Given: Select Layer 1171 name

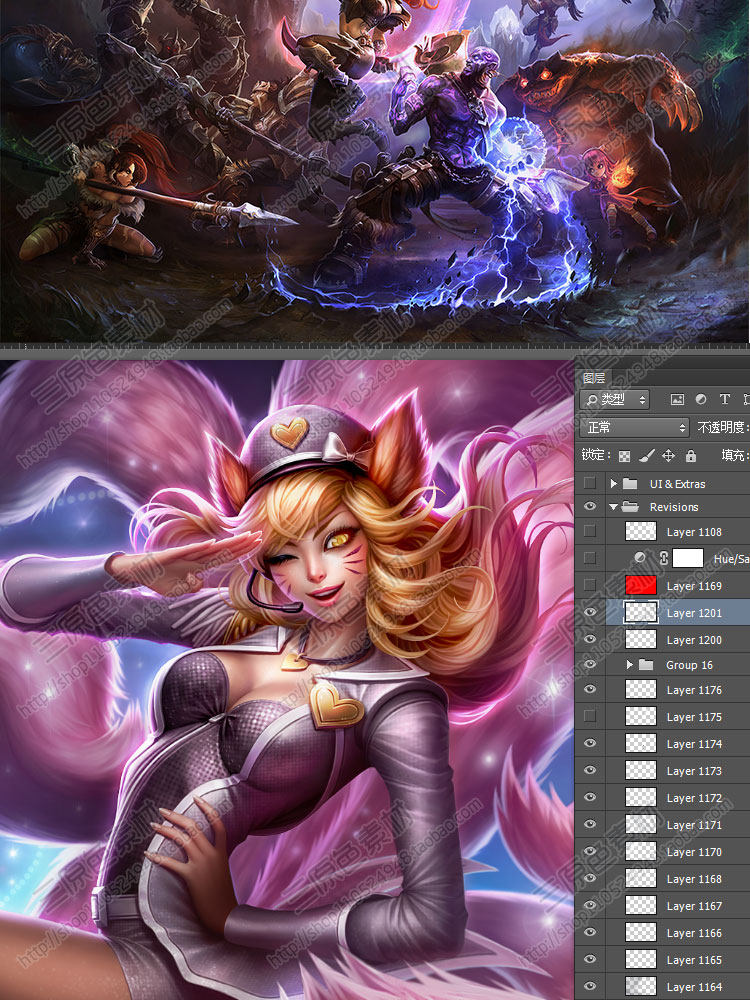Looking at the screenshot, I should (x=694, y=825).
